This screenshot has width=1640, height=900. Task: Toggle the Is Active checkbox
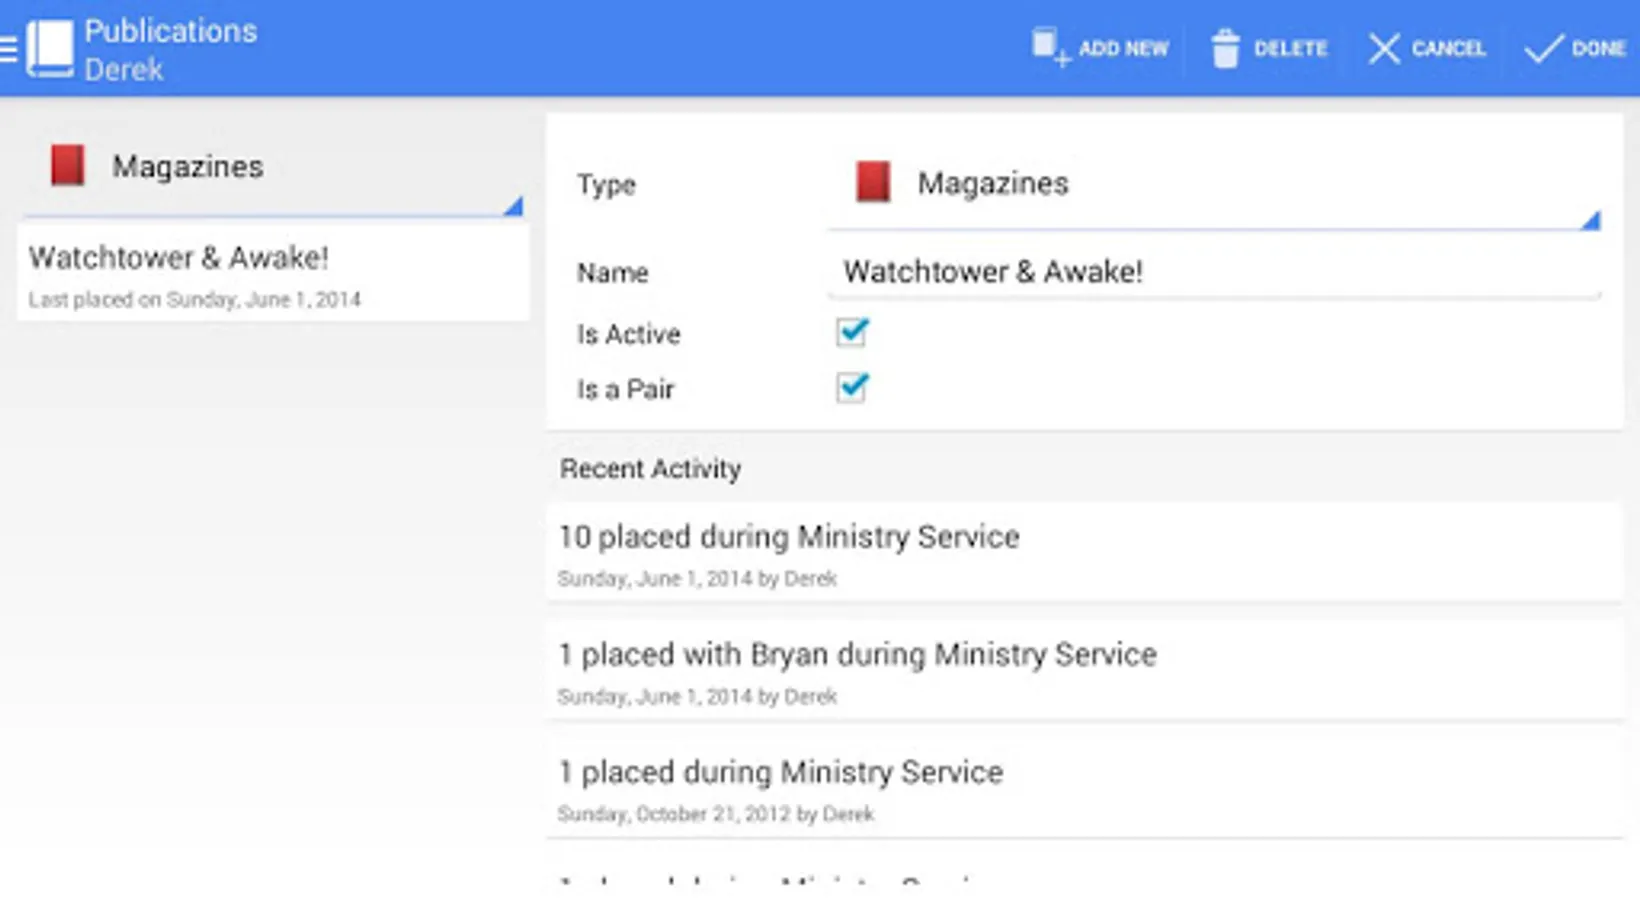coord(852,332)
